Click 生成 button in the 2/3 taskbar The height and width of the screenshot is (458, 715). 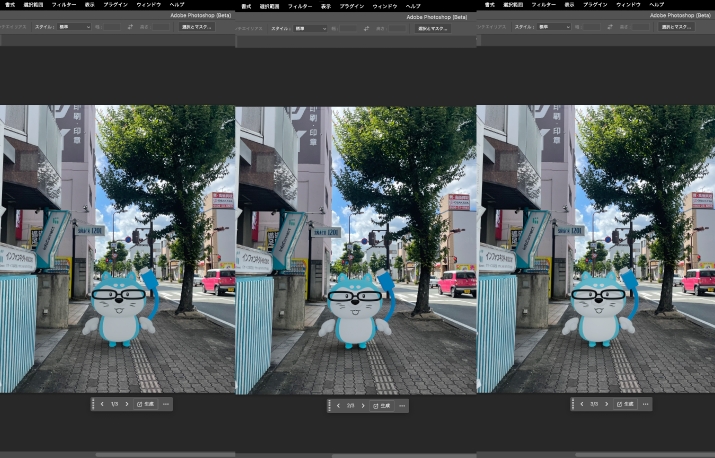(382, 406)
